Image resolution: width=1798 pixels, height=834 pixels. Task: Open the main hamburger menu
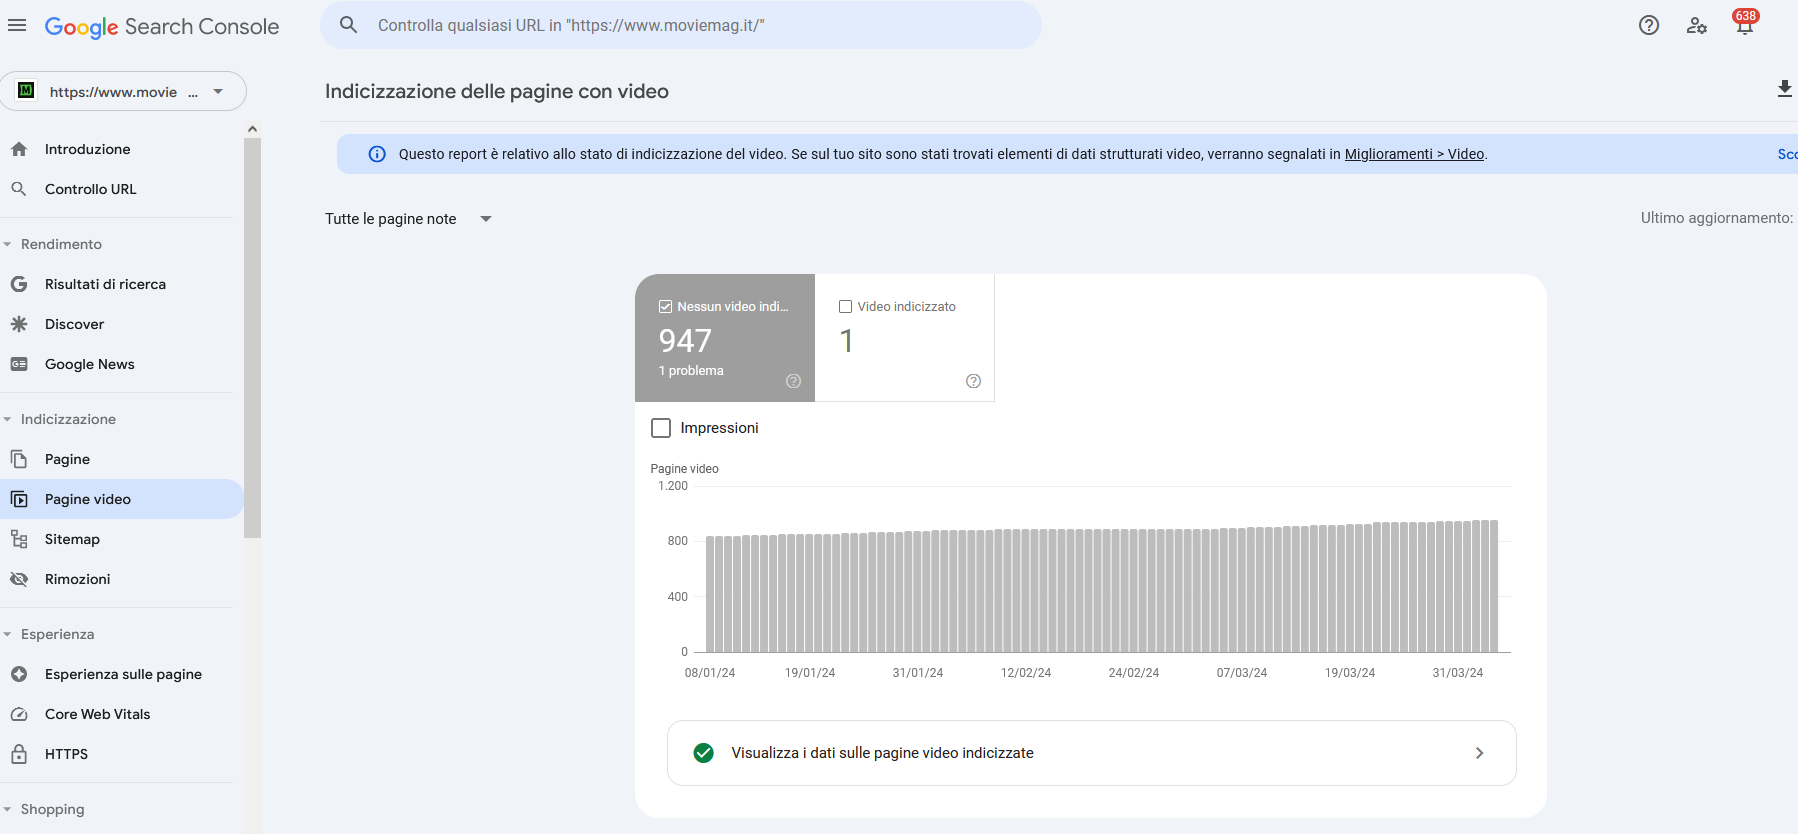17,25
